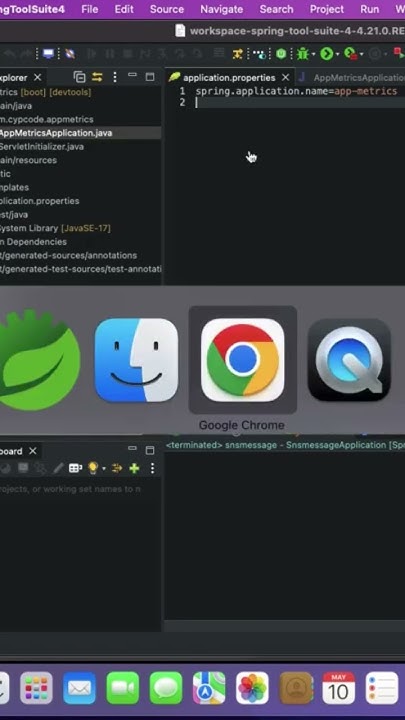This screenshot has height=720, width=405.
Task: Select the cypcode.appmetrics package
Action: 46,119
